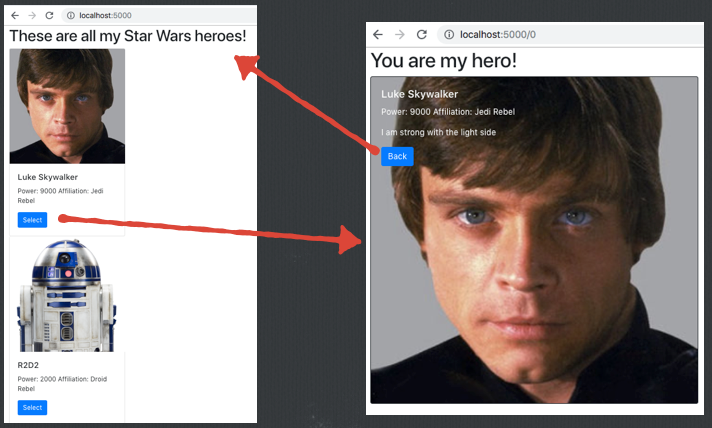Click address bar showing localhost:5000
Screen dimensions: 712x428
tap(159, 15)
